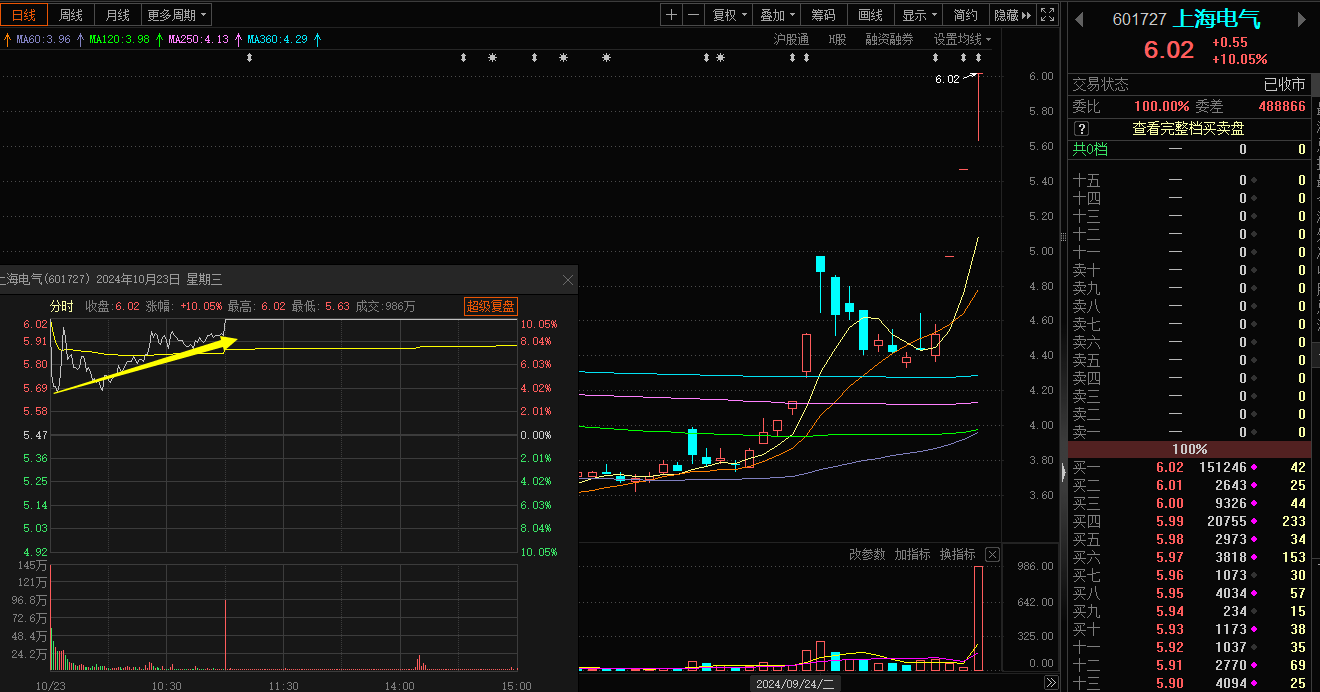1320x692 pixels.
Task: Click the purple arrow after MA60 value
Action: pos(79,39)
